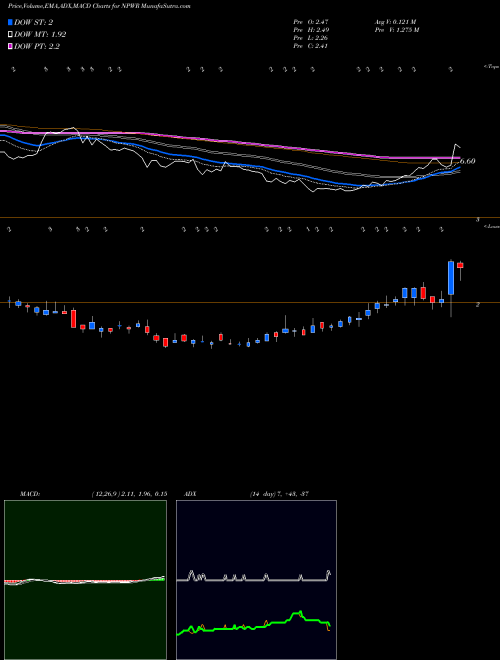Click the 'Pre C: 2.41' value
Image resolution: width=500 pixels, height=660 pixels.
311,45
